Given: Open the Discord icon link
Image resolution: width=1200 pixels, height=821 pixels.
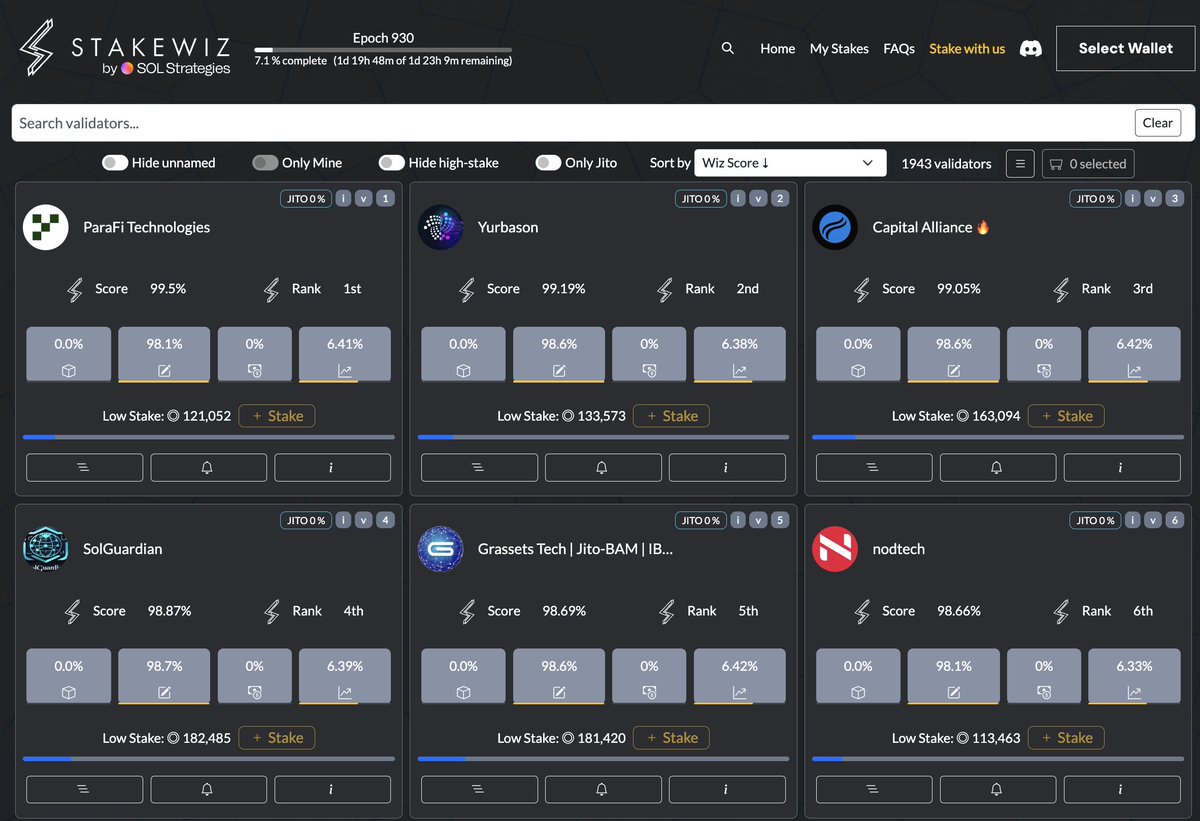Looking at the screenshot, I should click(x=1030, y=48).
